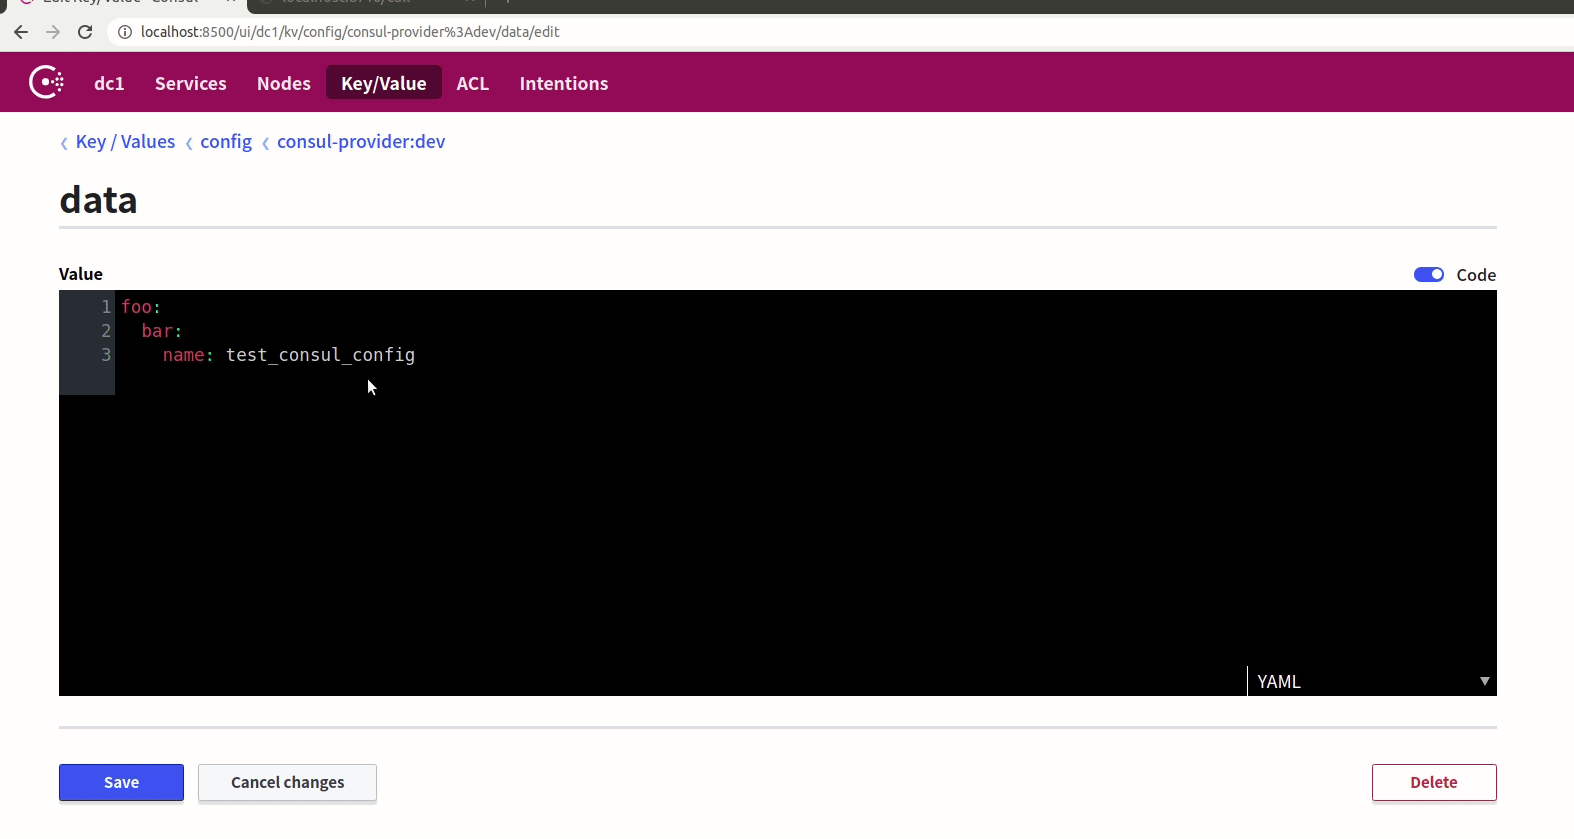Click the browser address bar URL
The height and width of the screenshot is (839, 1574).
[x=350, y=32]
